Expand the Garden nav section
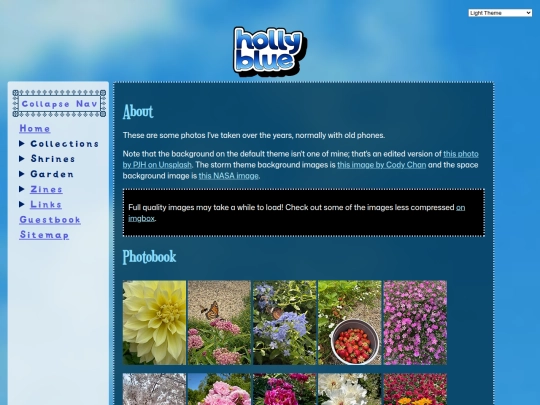 pyautogui.click(x=46, y=174)
